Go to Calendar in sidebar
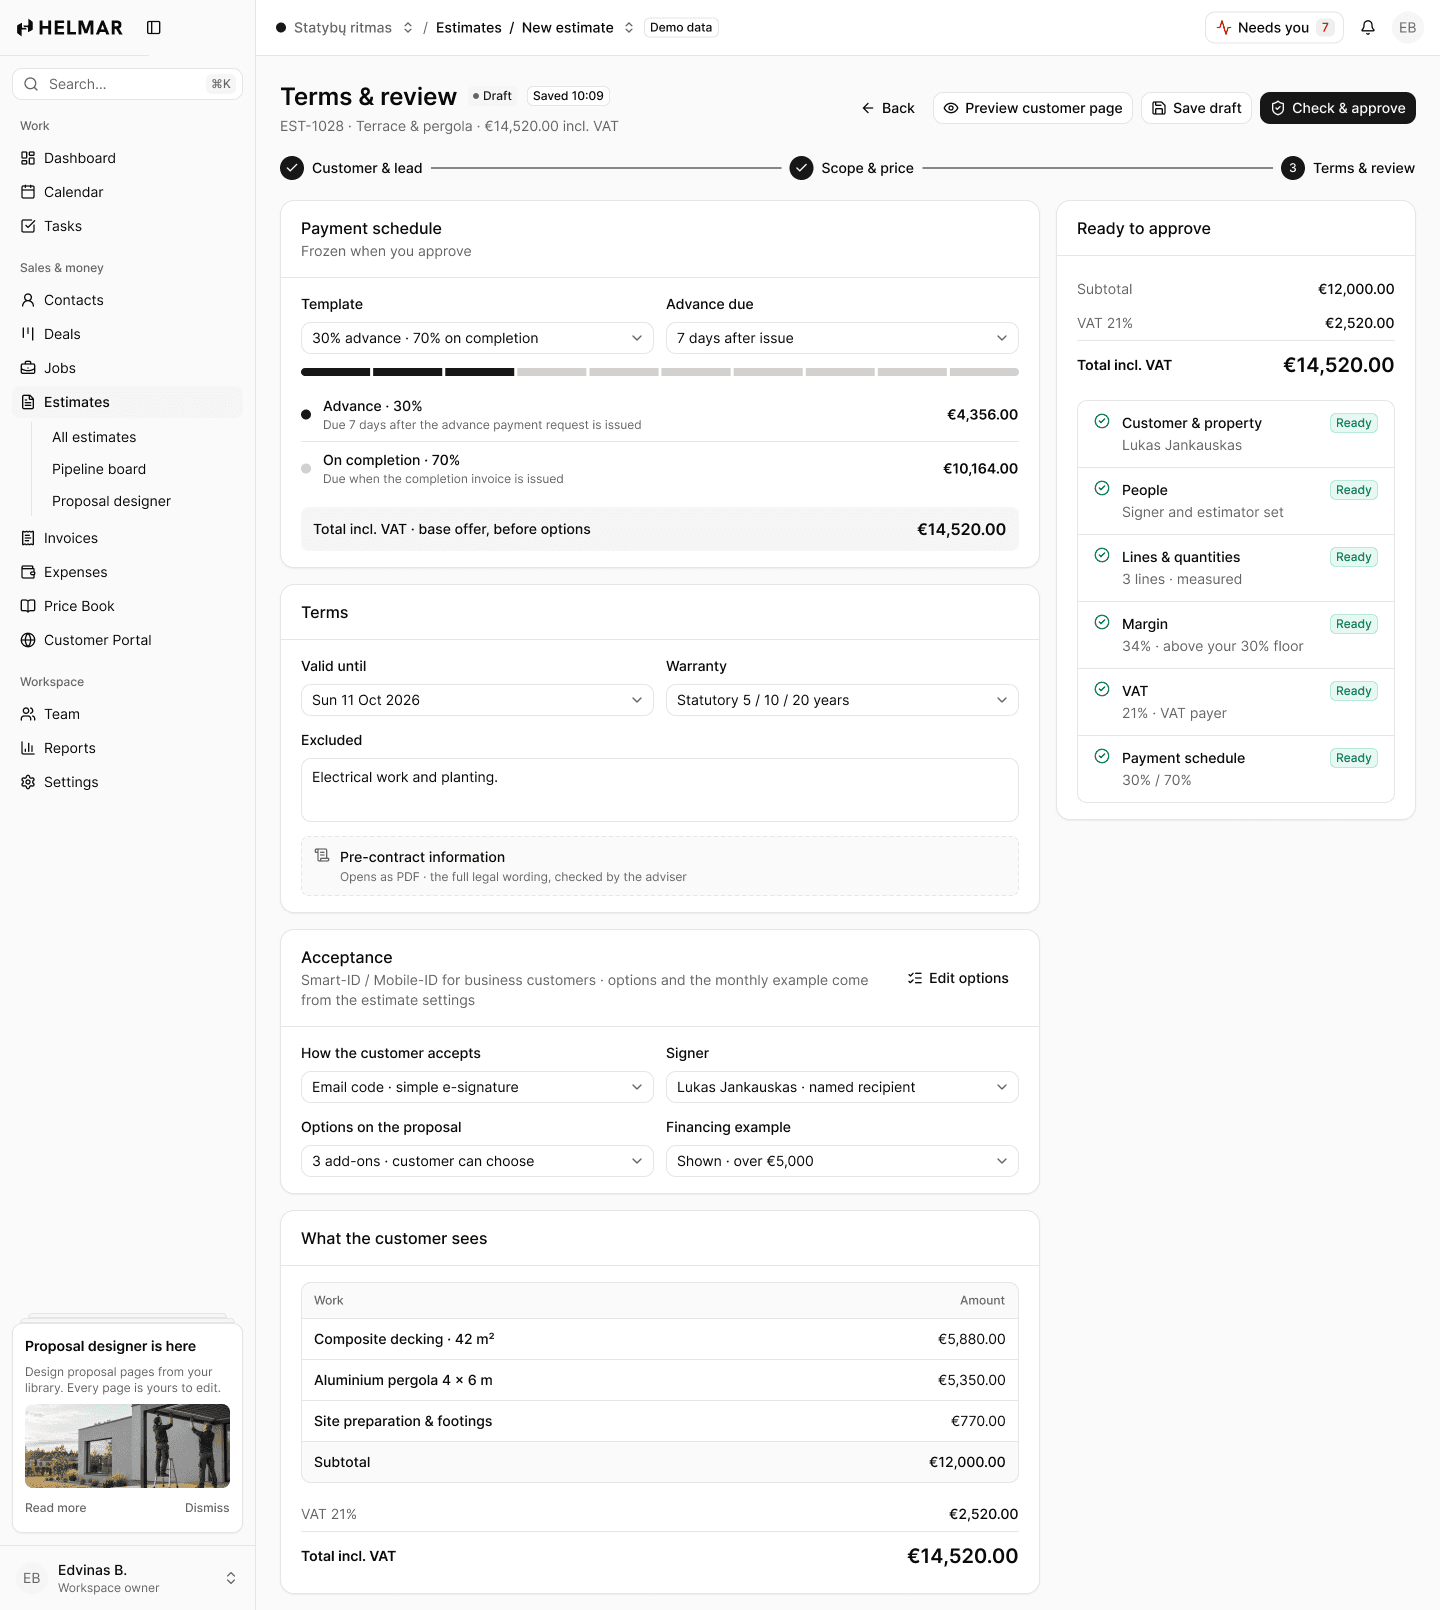Screen dimensions: 1440x1610 128,192
